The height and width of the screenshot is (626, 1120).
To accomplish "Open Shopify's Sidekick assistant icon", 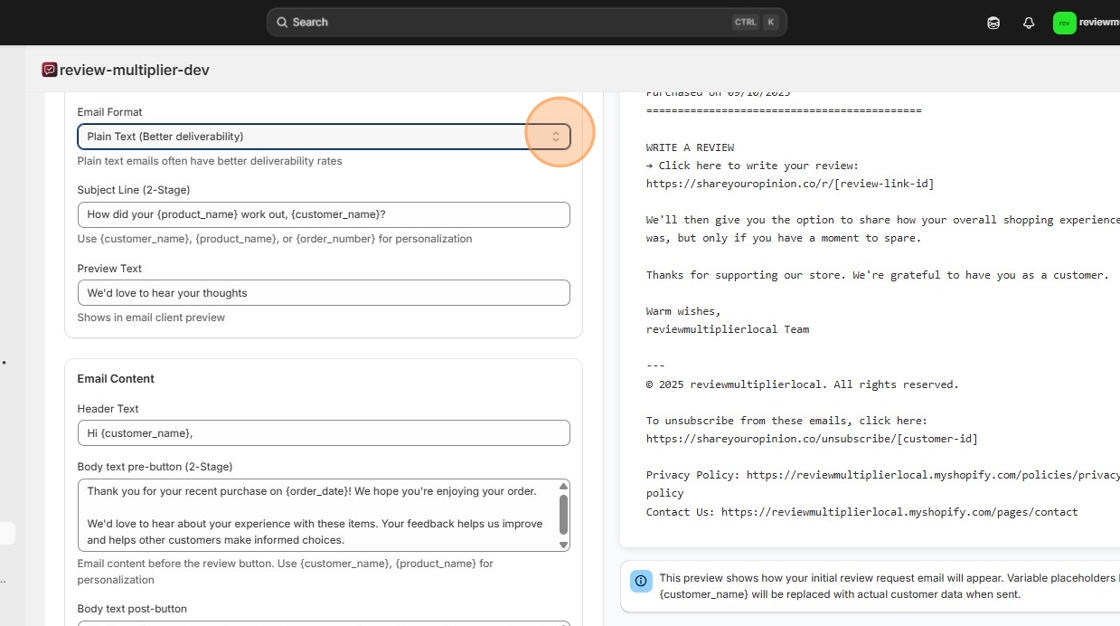I will (x=992, y=21).
